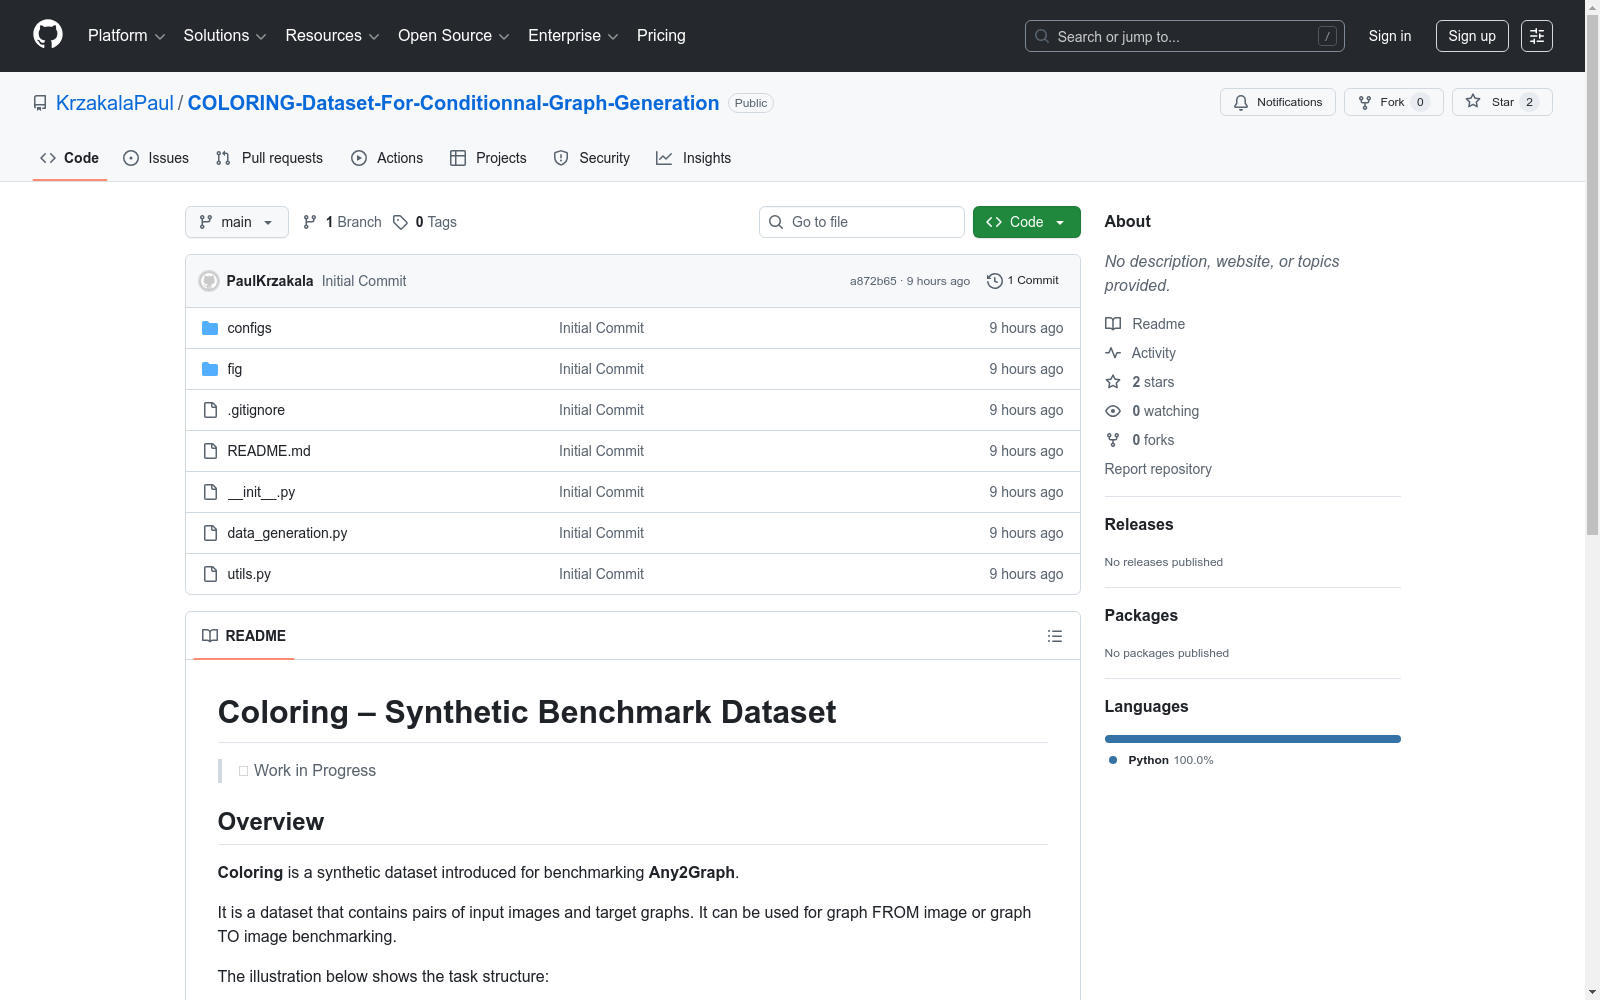Open the main branch selector dropdown
The image size is (1600, 1000).
[237, 222]
